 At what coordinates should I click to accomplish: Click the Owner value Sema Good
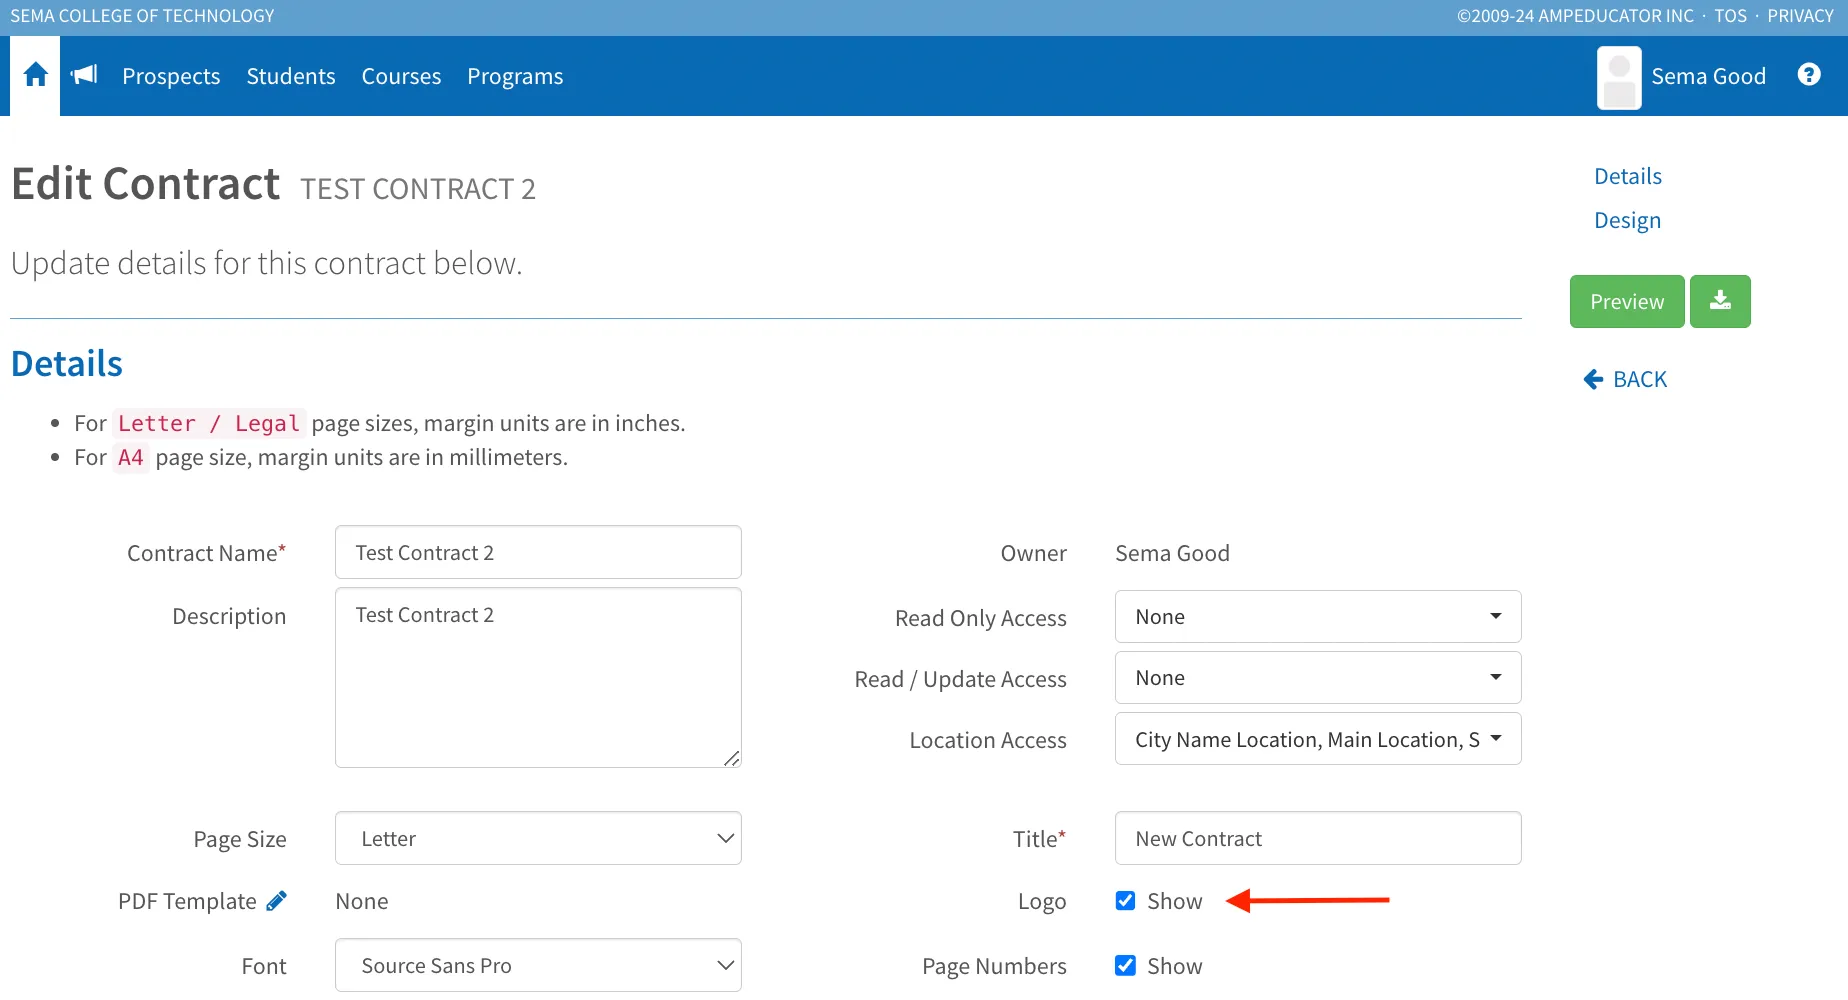[1172, 553]
